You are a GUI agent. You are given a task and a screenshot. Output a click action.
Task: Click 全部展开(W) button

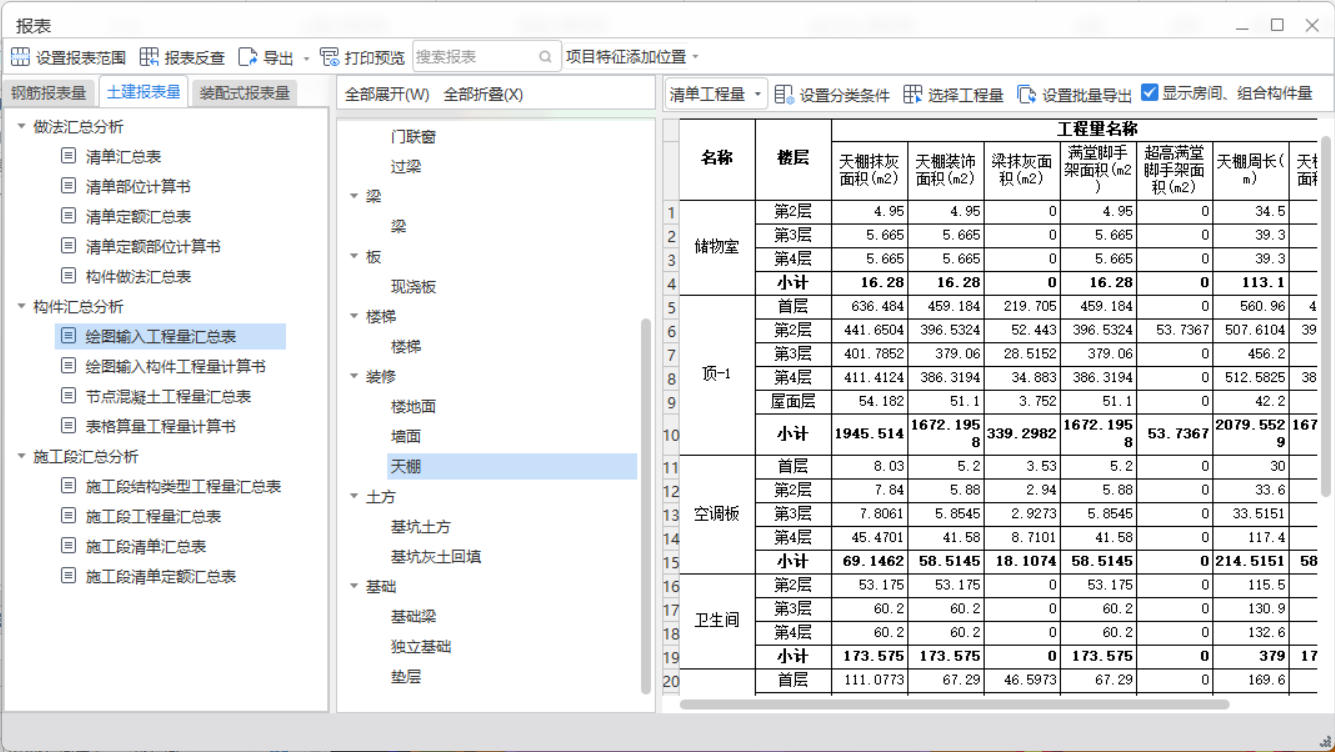click(387, 94)
